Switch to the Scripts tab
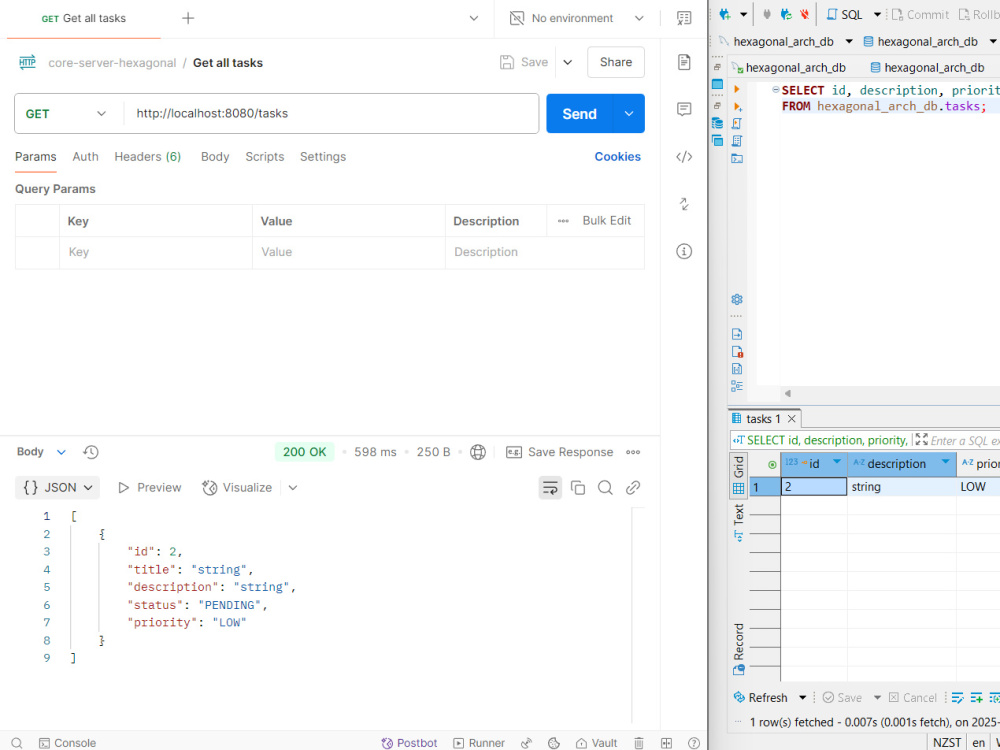The width and height of the screenshot is (1000, 750). [265, 157]
